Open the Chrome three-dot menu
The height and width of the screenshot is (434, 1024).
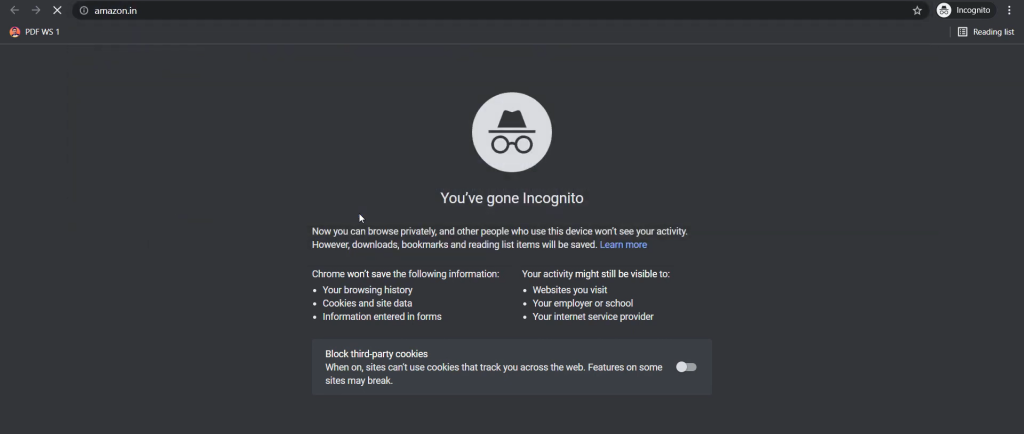[1009, 10]
